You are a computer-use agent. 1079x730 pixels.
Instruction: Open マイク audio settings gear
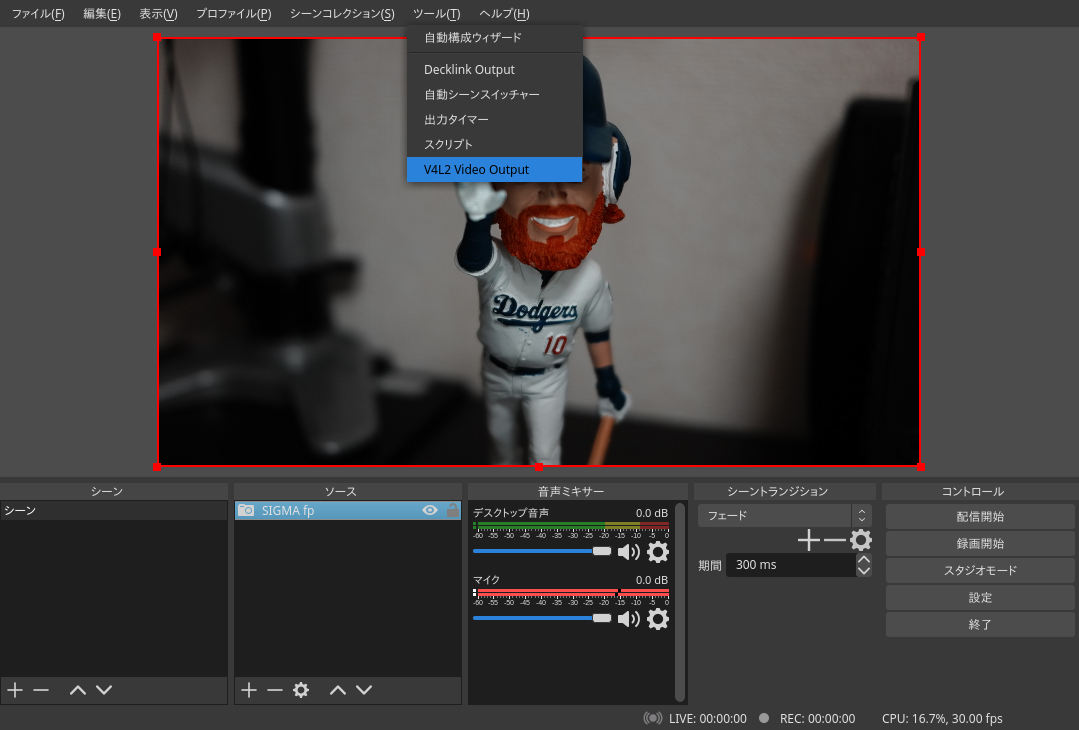[658, 619]
